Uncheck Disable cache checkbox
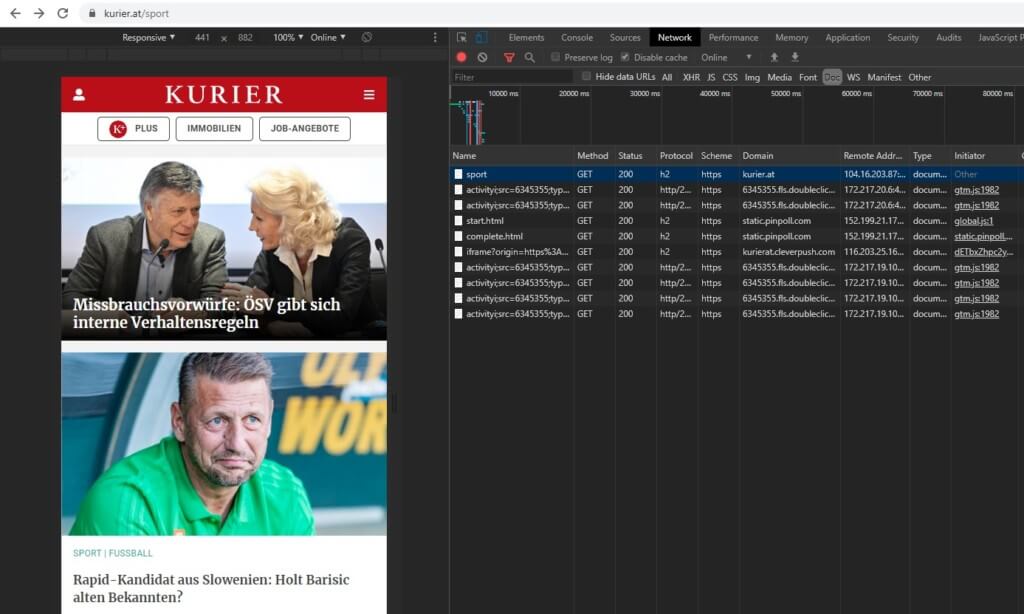The width and height of the screenshot is (1024, 614). (626, 58)
